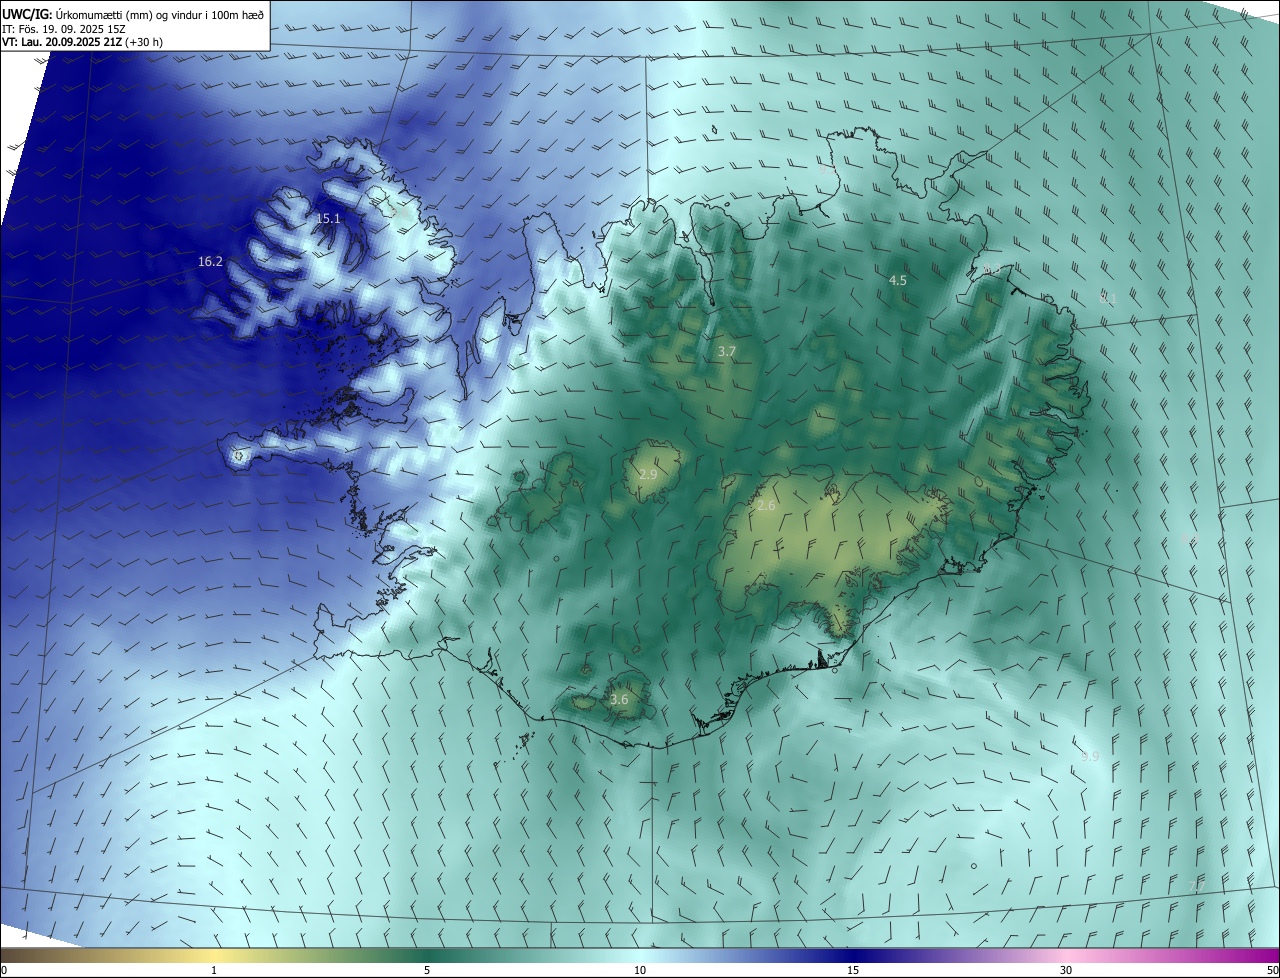Click the 2.9 value label
1280x978 pixels.
[x=648, y=474]
